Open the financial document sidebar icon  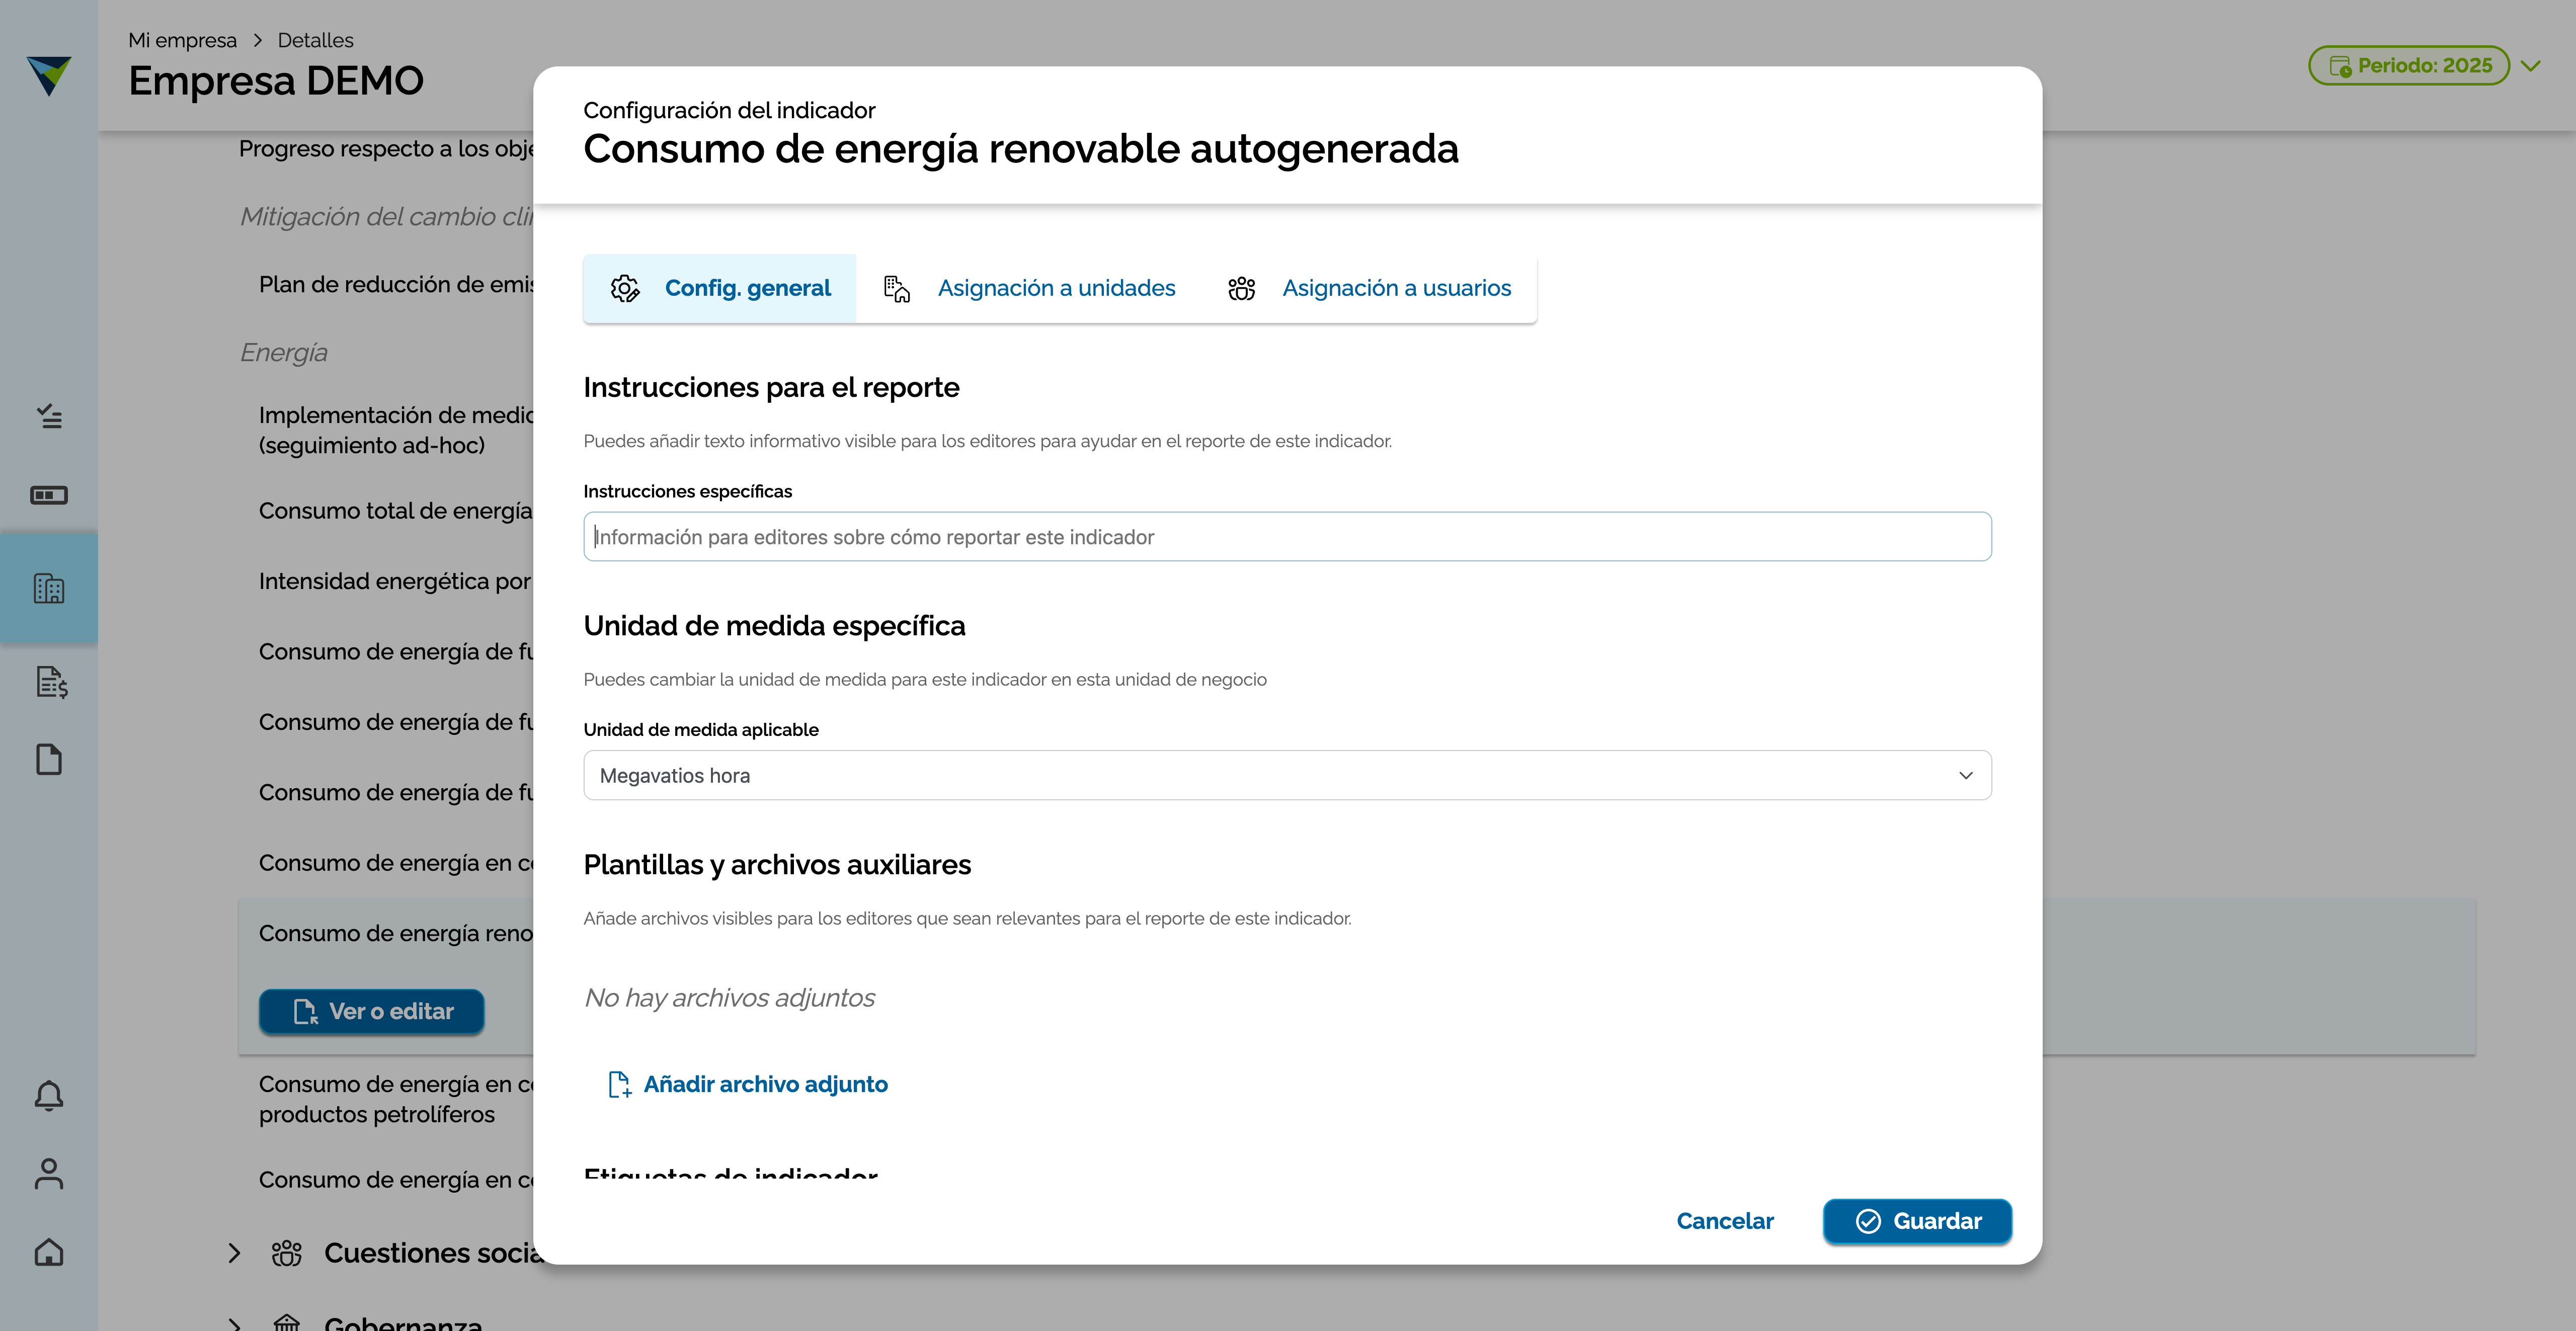(50, 682)
